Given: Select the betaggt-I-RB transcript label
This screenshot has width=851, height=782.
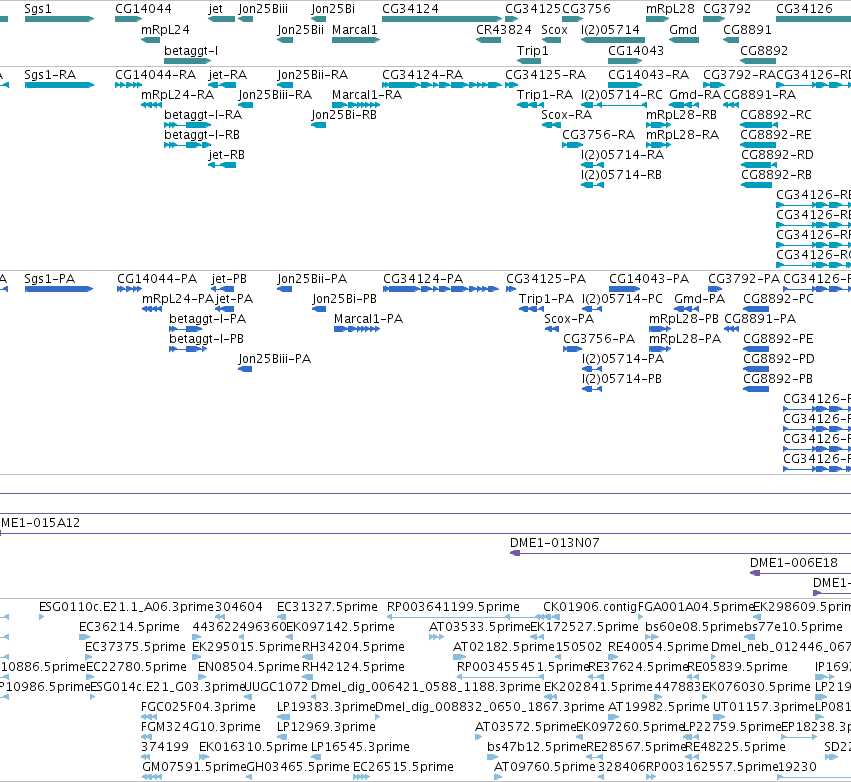Looking at the screenshot, I should (x=202, y=135).
